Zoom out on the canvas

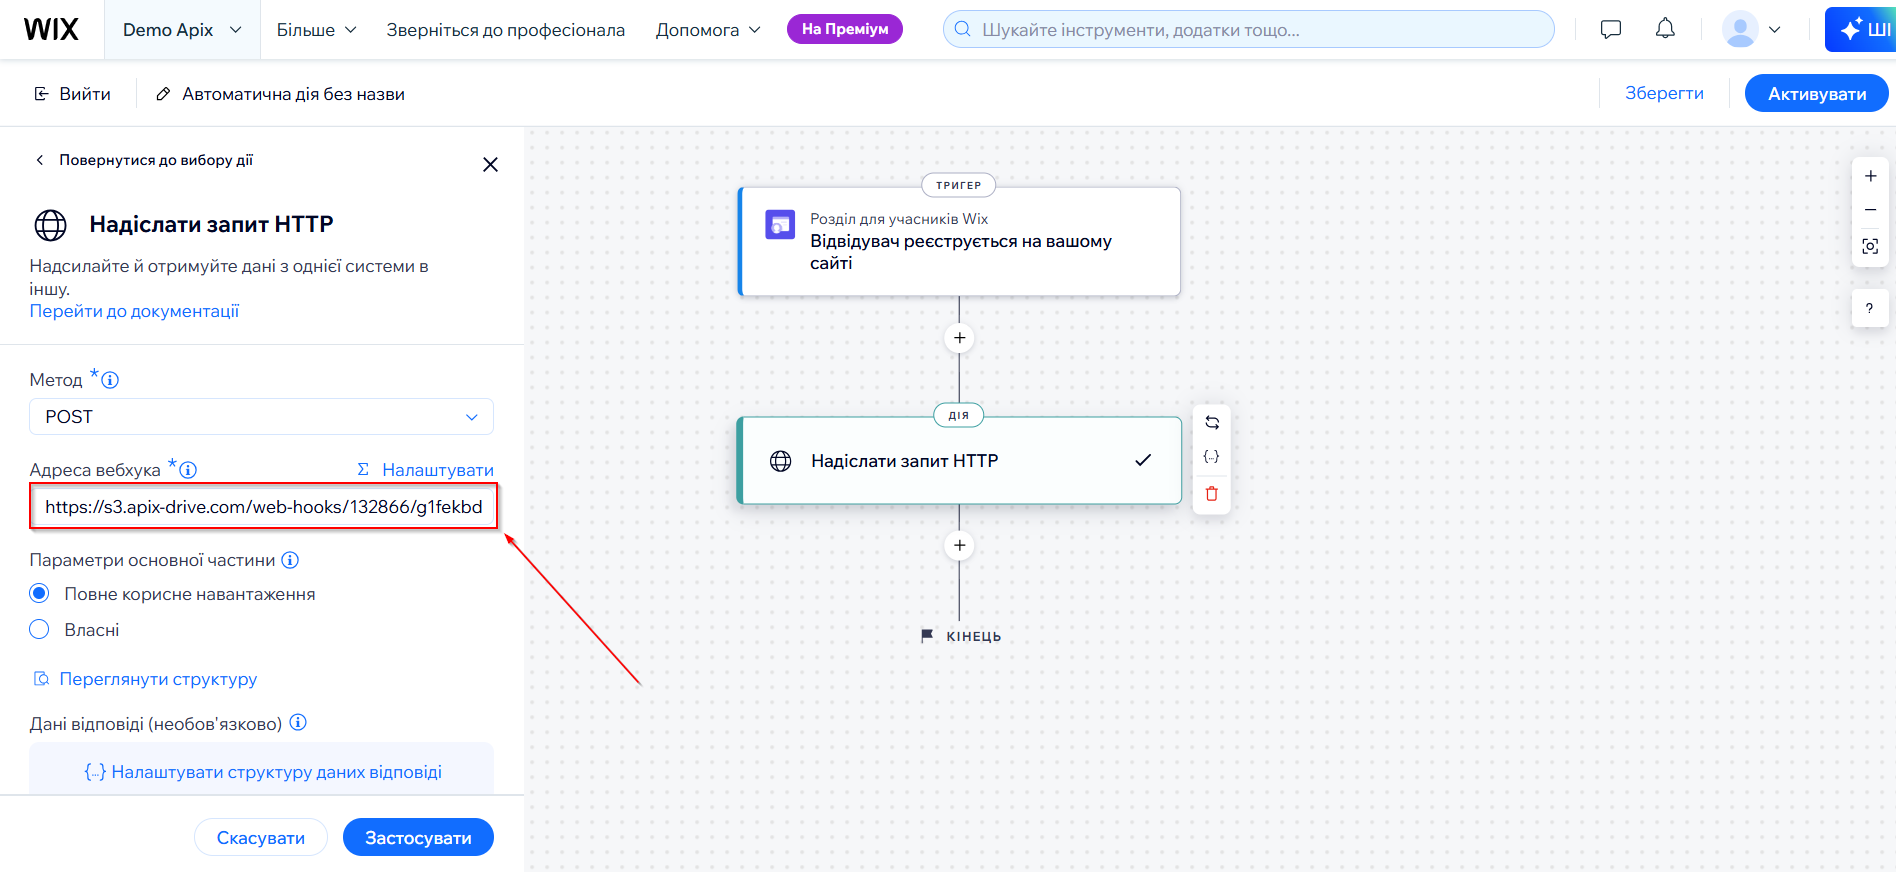pyautogui.click(x=1870, y=210)
